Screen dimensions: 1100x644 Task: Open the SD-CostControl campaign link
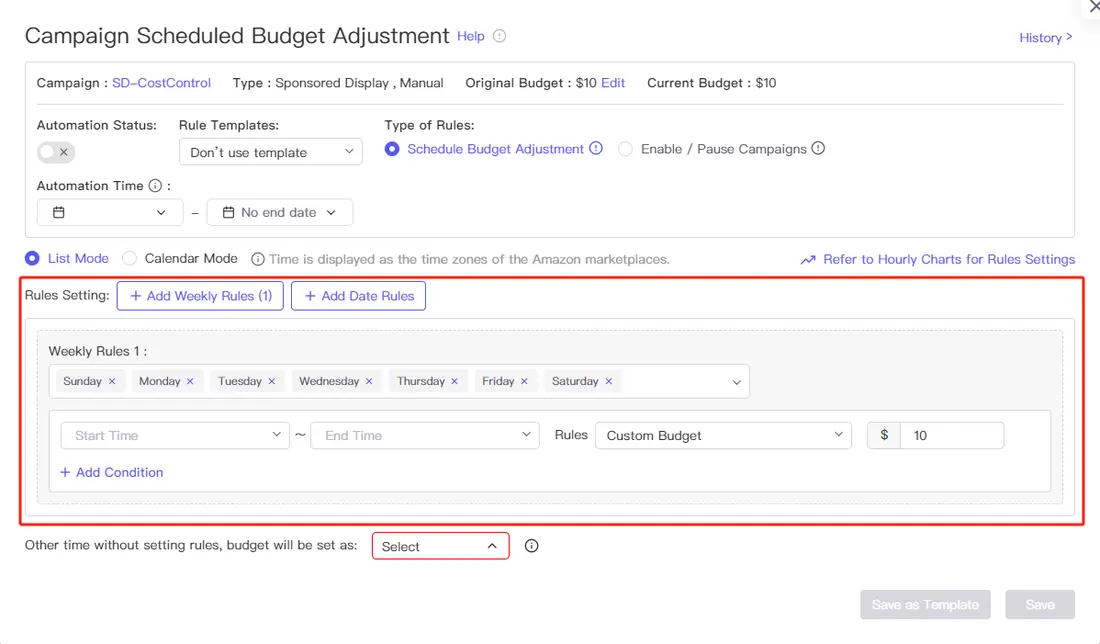pos(161,83)
